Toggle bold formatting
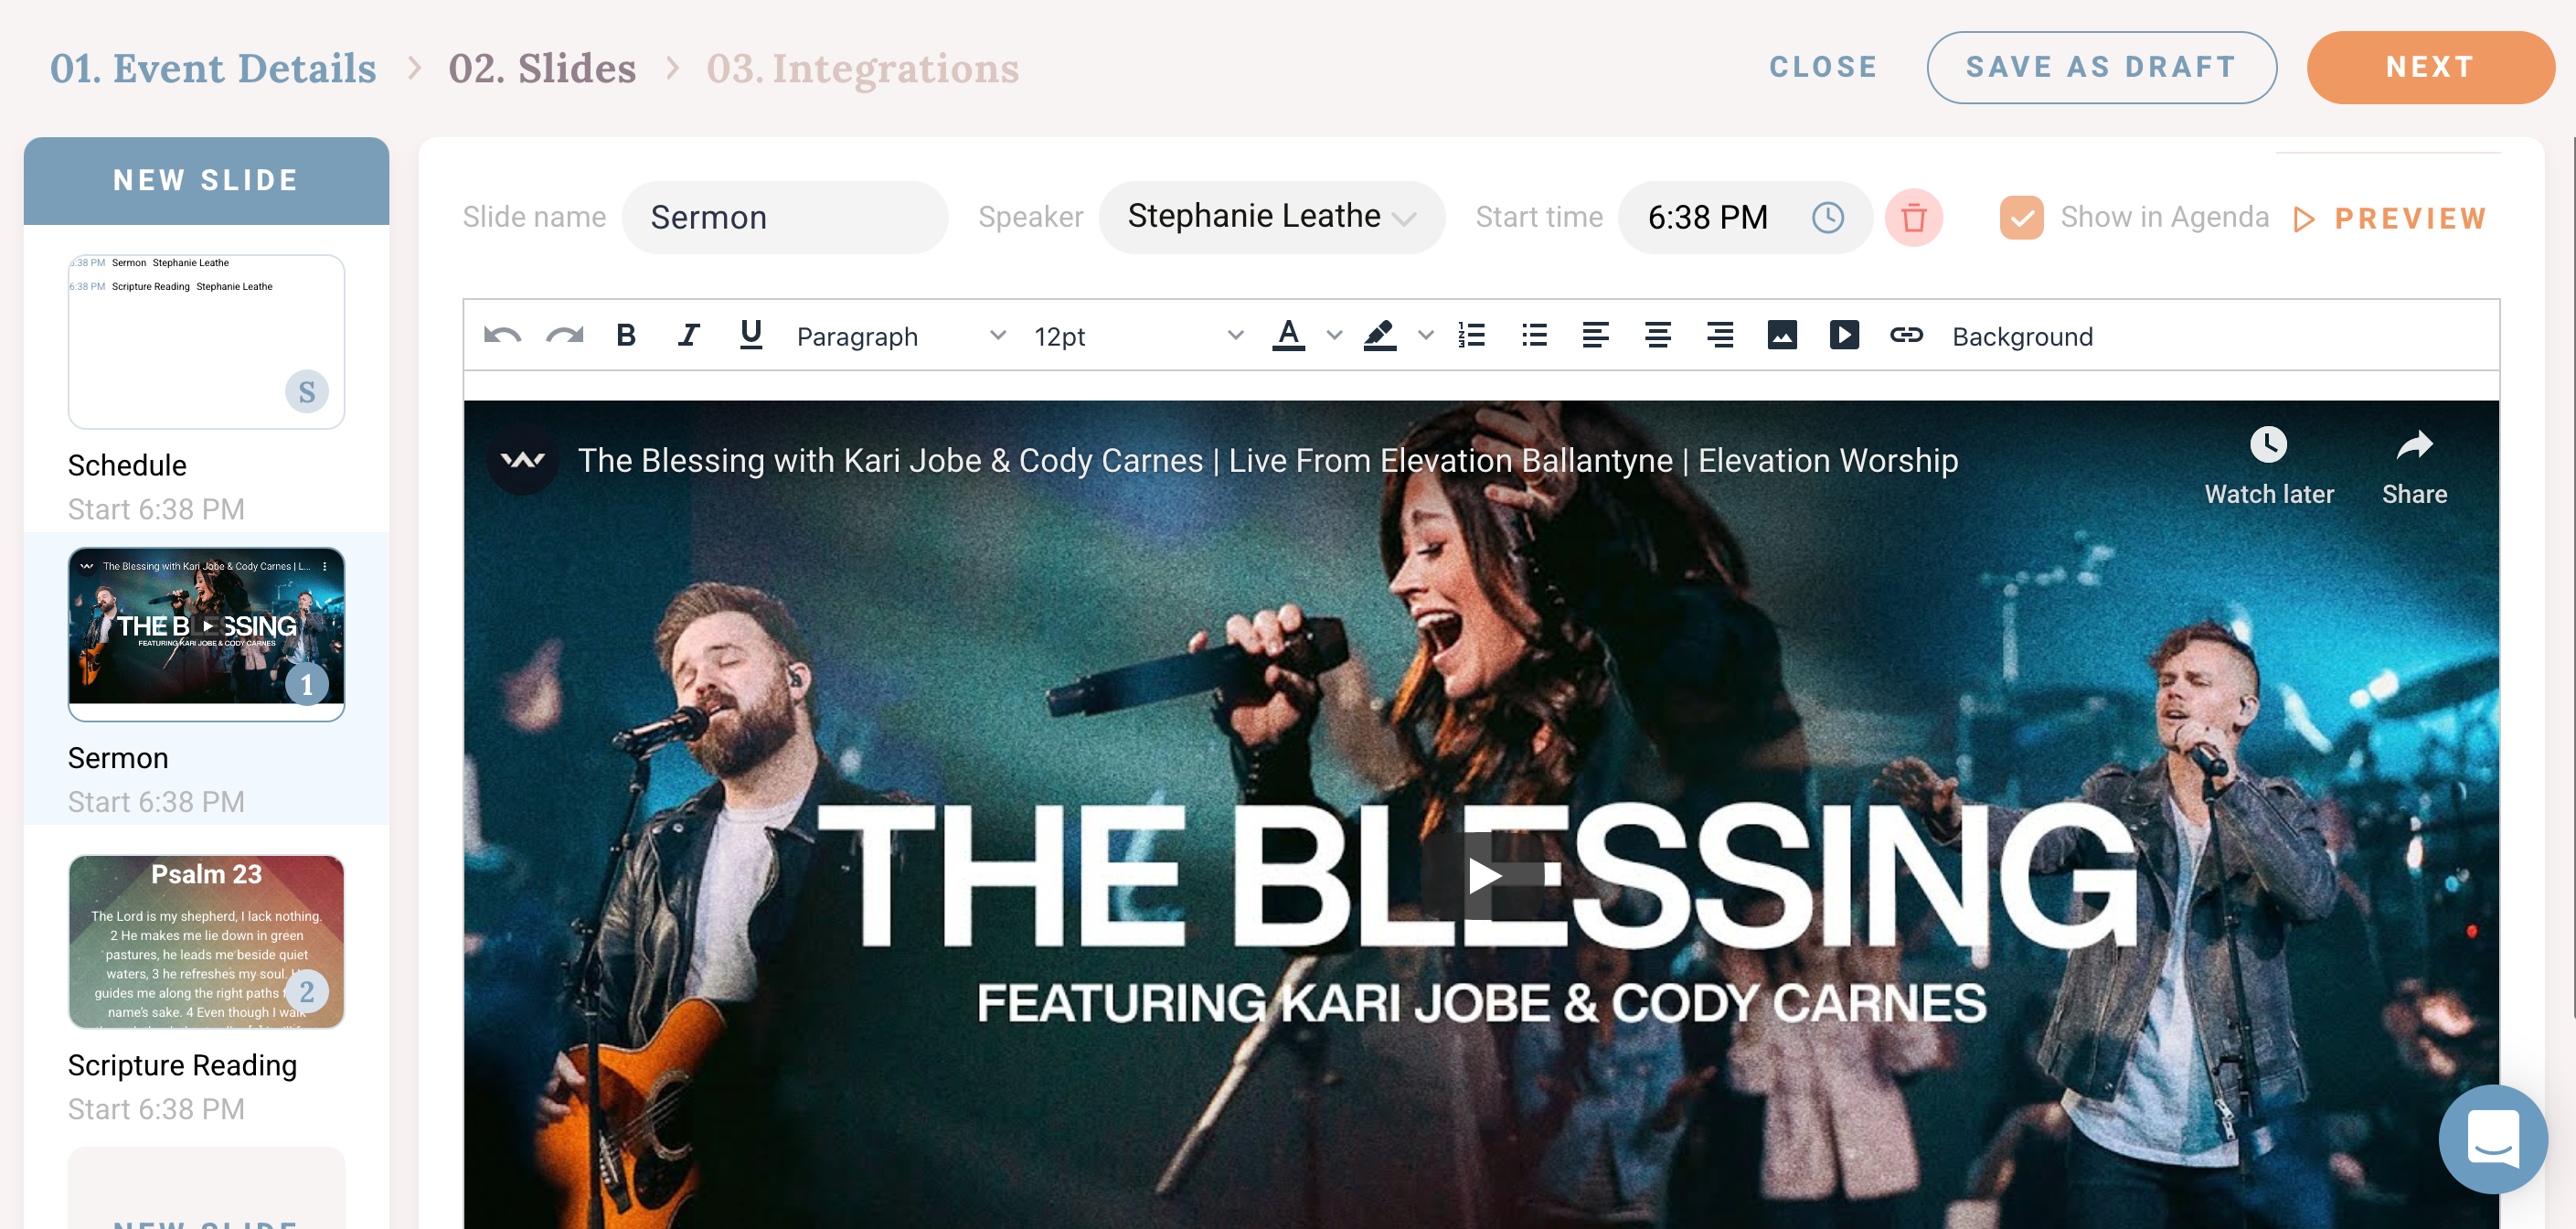 (x=626, y=336)
